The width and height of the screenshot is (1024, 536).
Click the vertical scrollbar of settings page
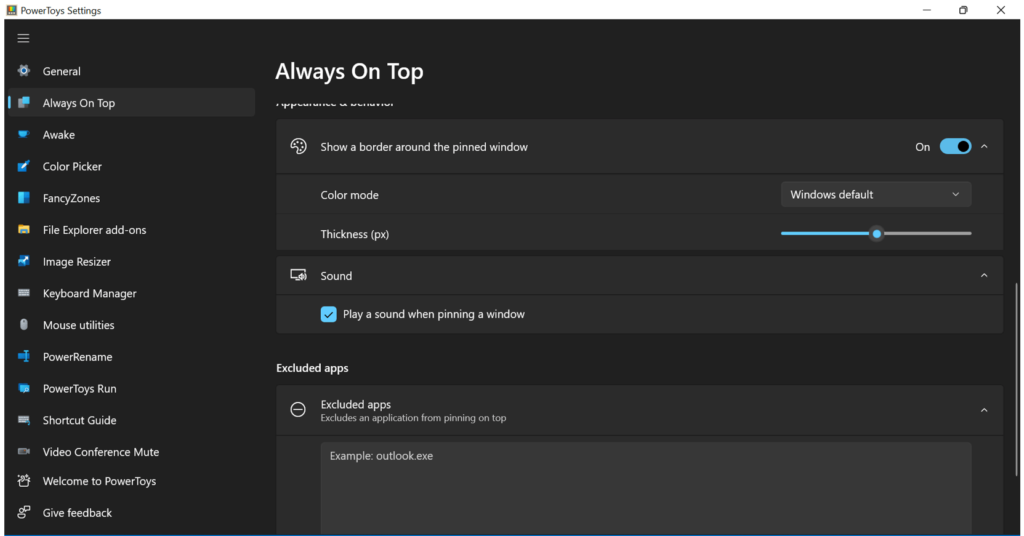(1016, 379)
